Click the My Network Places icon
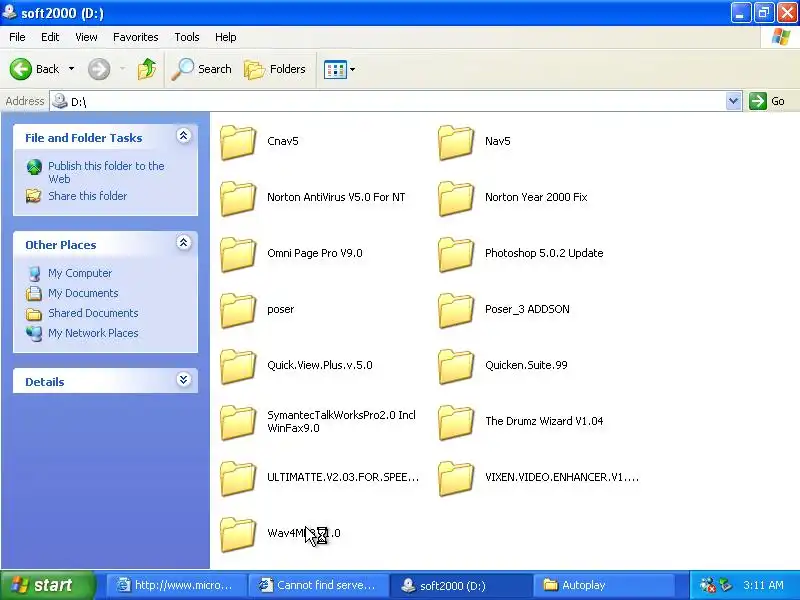800x600 pixels. point(34,333)
